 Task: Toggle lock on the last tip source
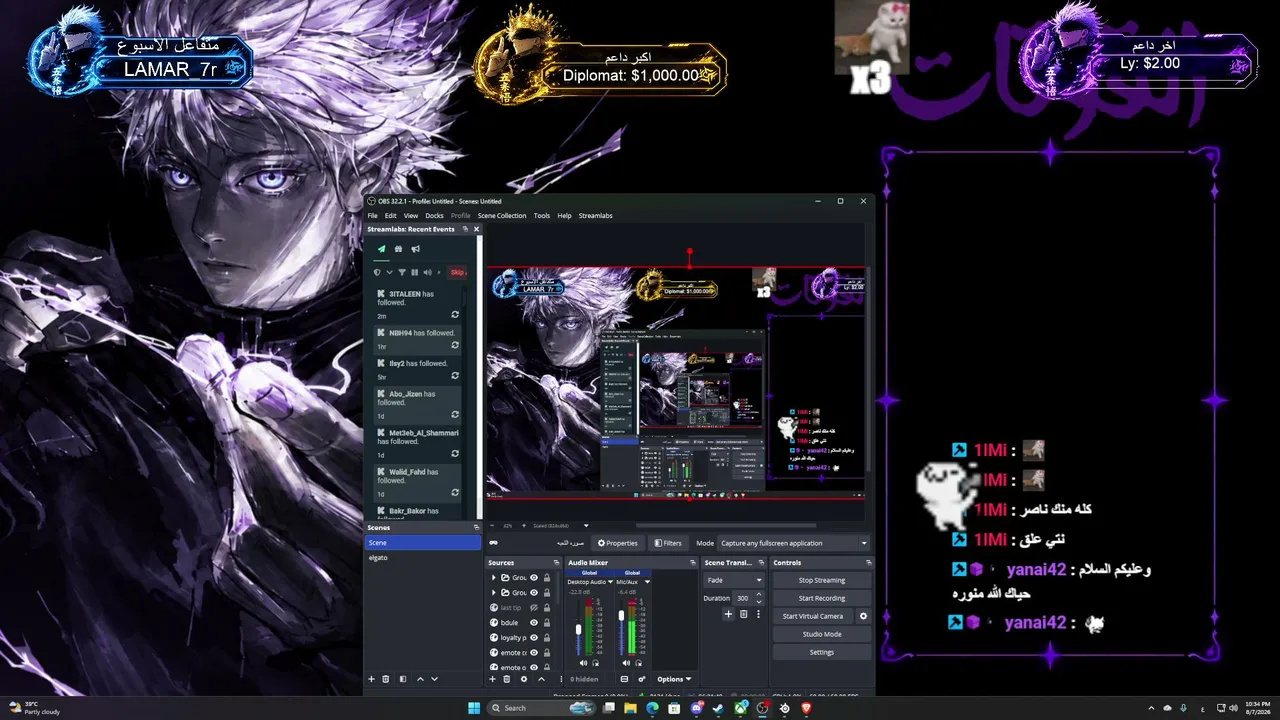click(x=547, y=607)
